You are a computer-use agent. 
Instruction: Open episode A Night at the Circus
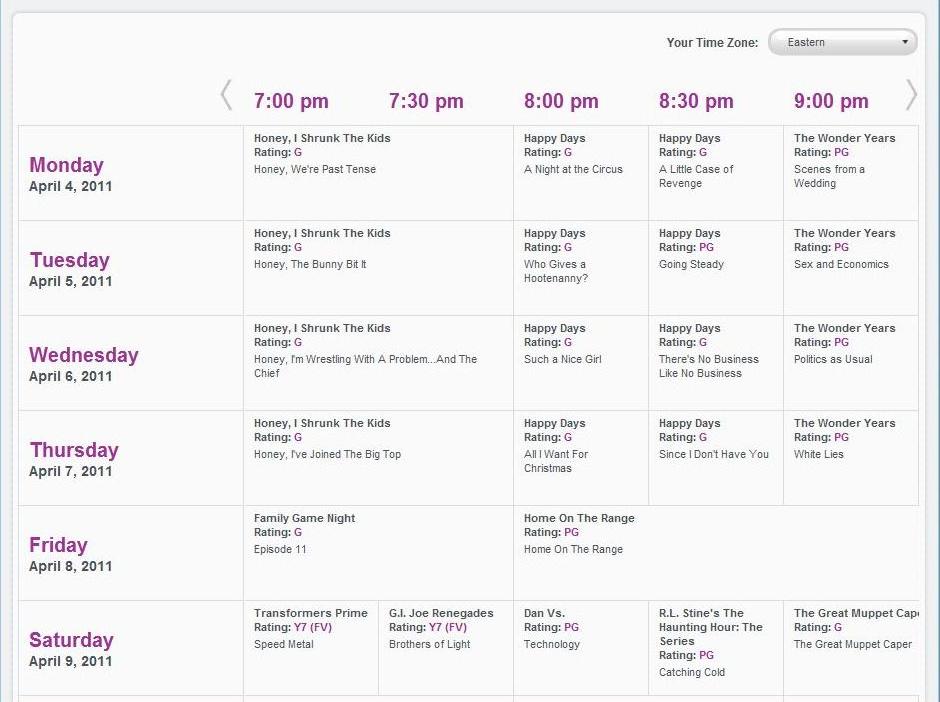pyautogui.click(x=573, y=170)
